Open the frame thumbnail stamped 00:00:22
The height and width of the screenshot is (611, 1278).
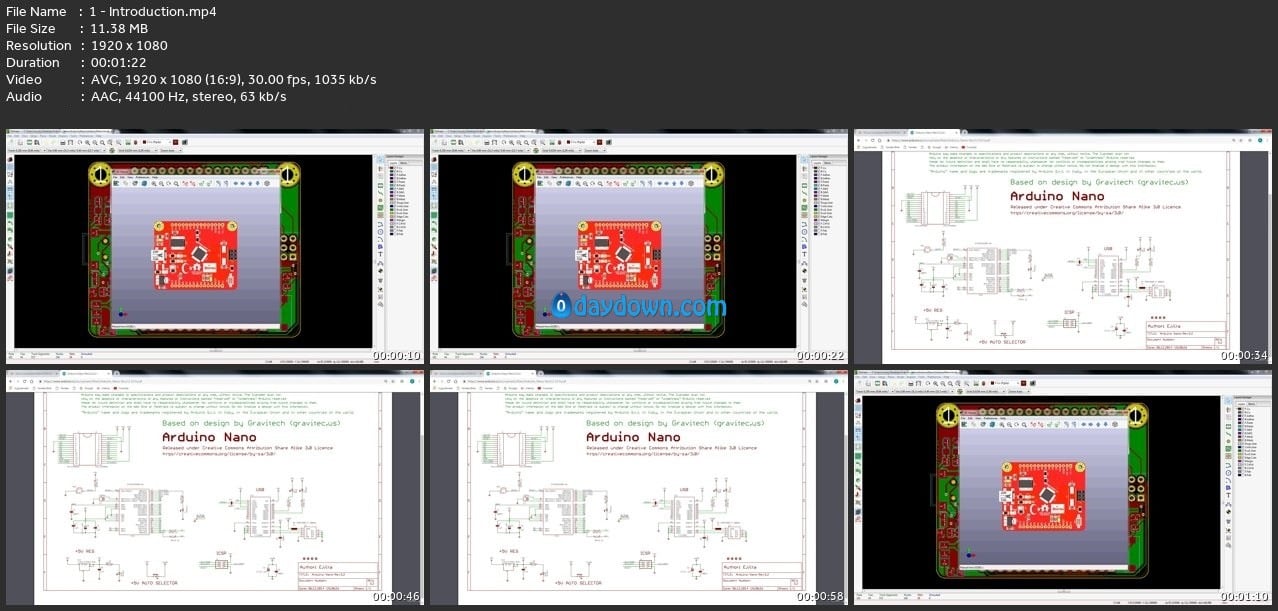(638, 245)
